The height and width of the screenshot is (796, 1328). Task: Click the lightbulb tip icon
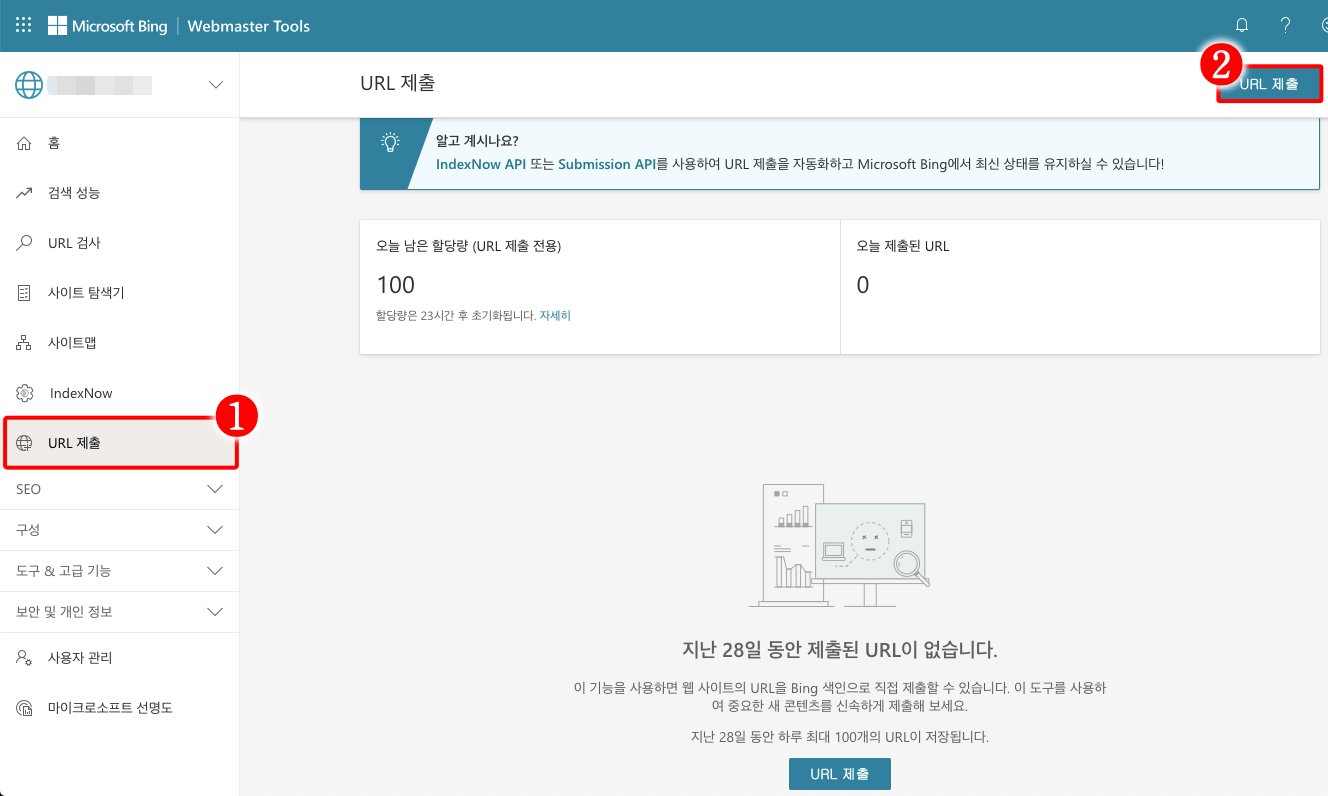coord(390,144)
